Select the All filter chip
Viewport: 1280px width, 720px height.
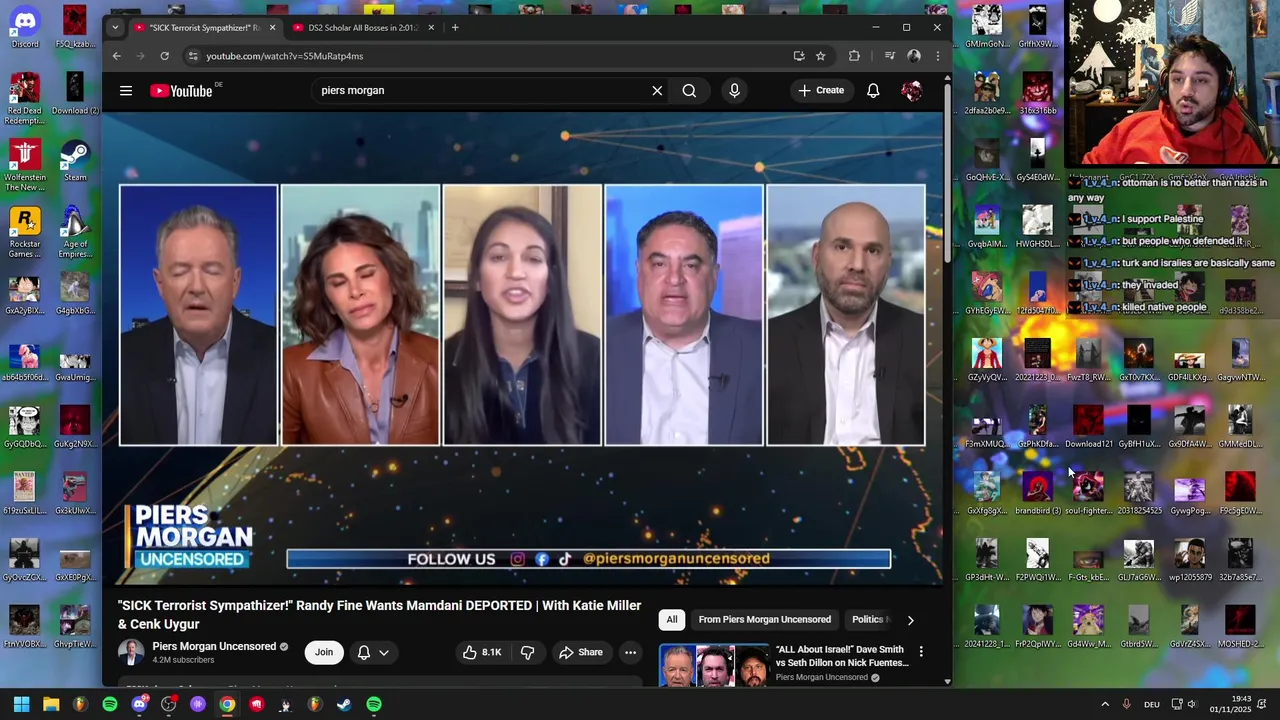672,620
